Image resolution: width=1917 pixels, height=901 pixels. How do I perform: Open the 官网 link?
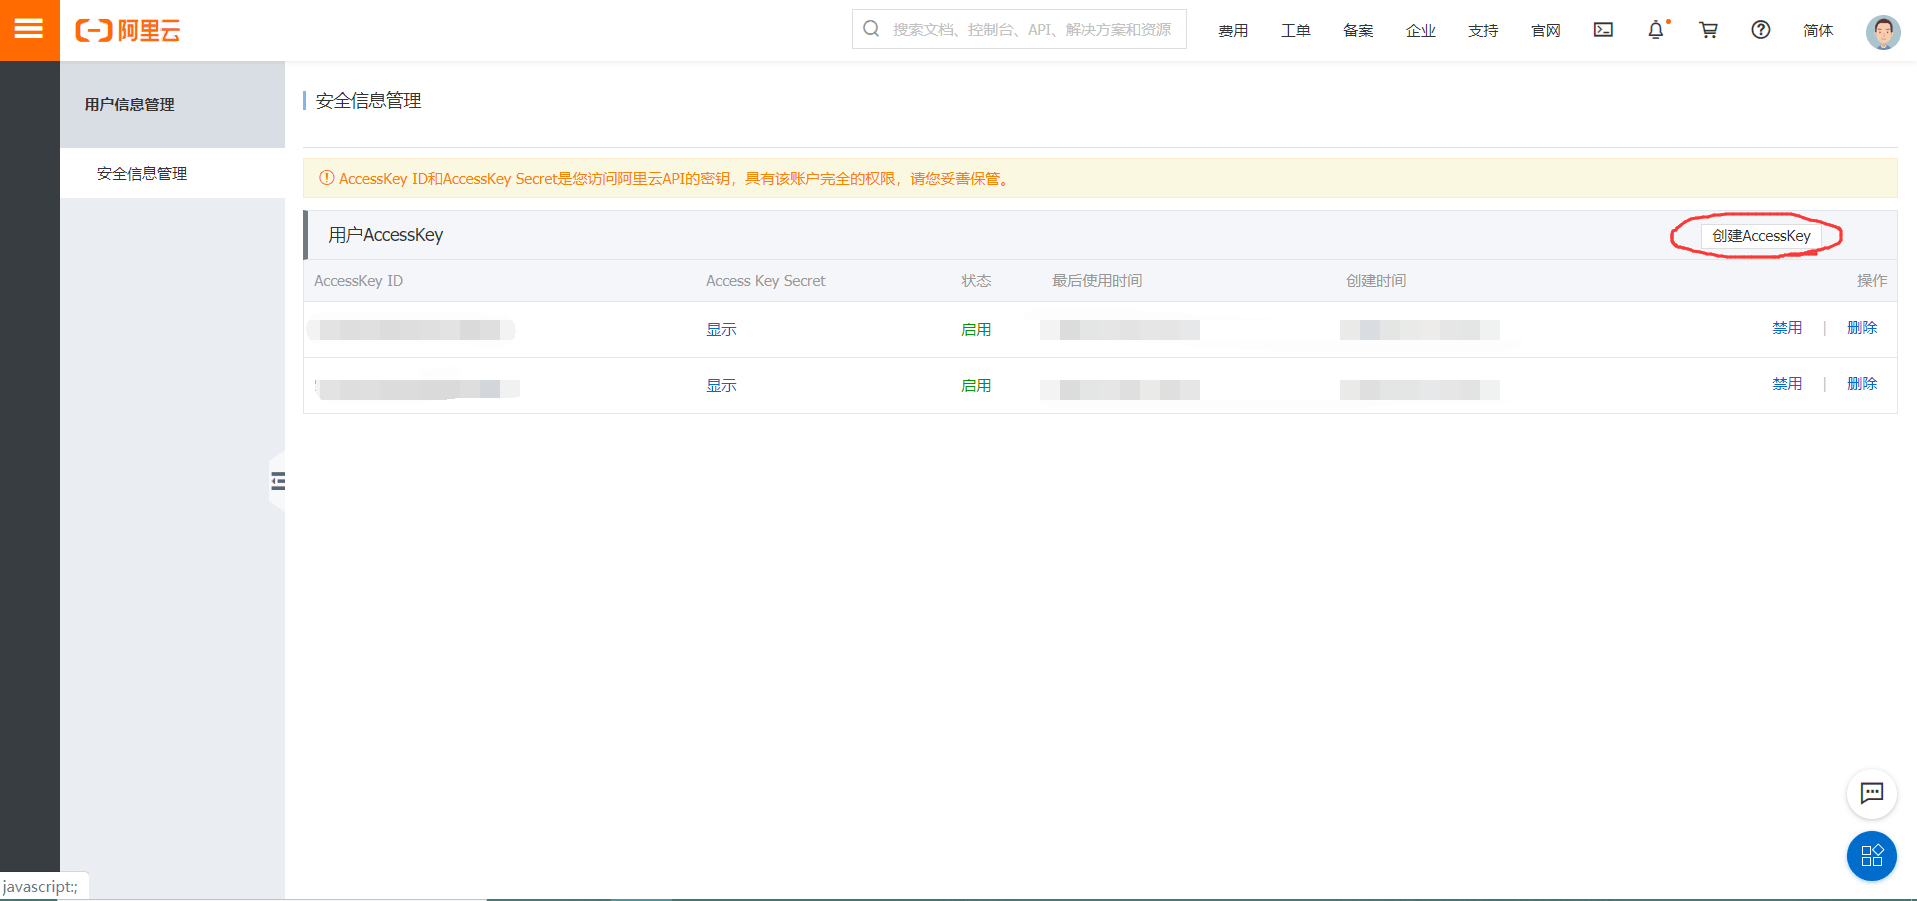1546,31
